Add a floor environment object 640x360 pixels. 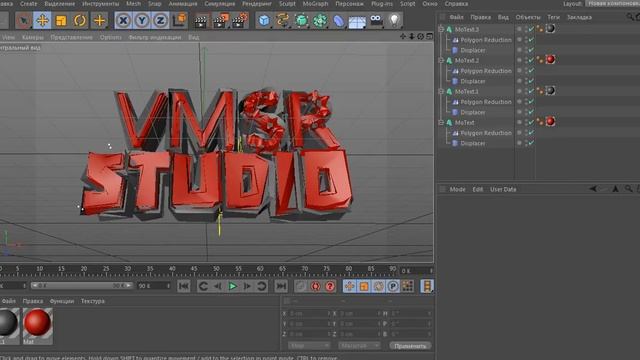pyautogui.click(x=357, y=21)
